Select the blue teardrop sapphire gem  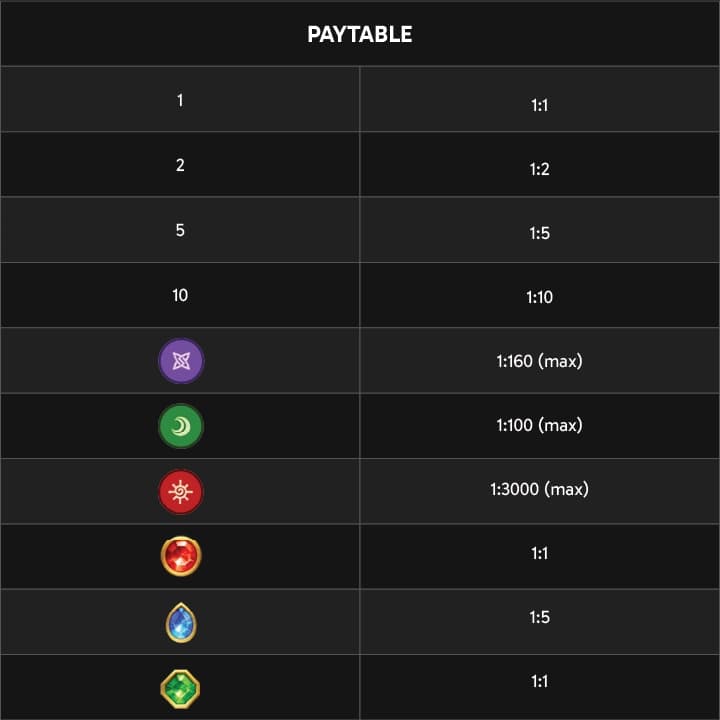pos(181,622)
